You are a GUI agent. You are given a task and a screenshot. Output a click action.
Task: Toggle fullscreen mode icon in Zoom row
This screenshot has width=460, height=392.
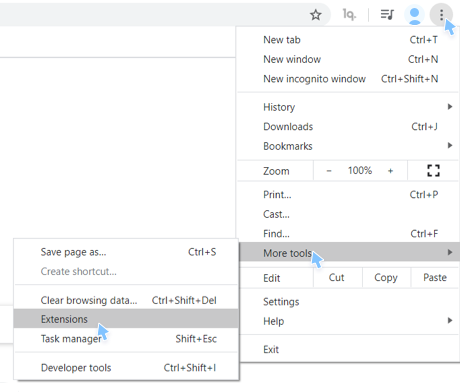[x=433, y=171]
